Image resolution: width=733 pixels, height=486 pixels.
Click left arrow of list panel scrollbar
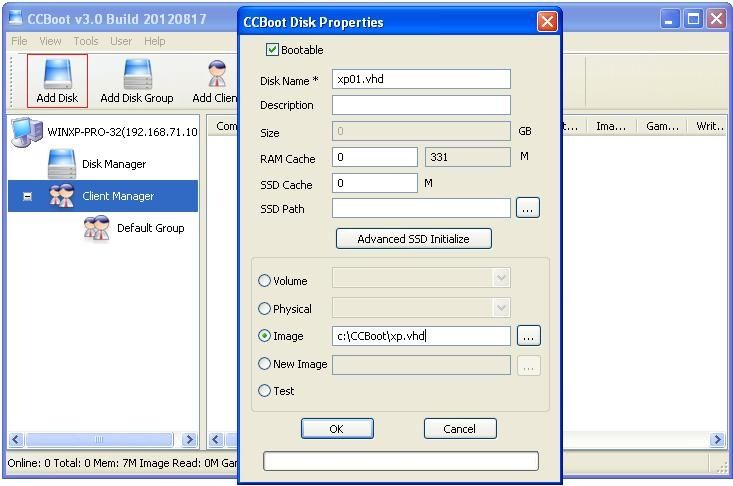pos(216,439)
